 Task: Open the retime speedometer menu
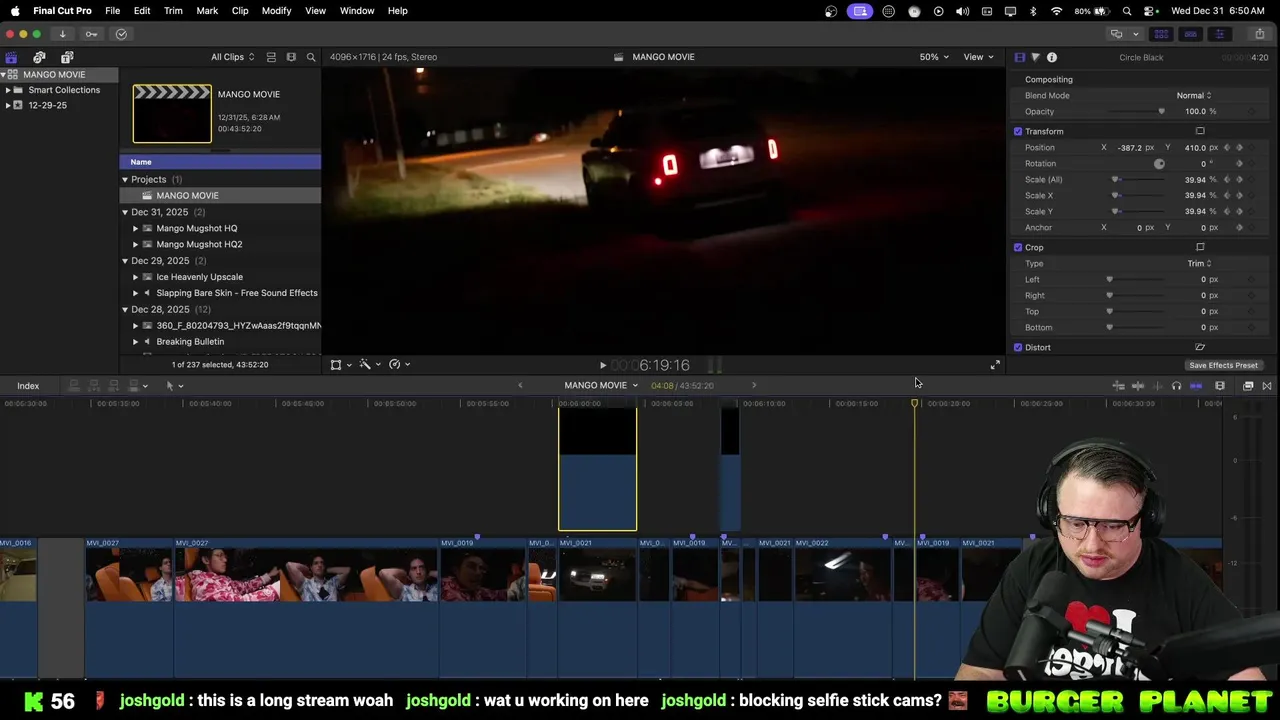coord(399,365)
